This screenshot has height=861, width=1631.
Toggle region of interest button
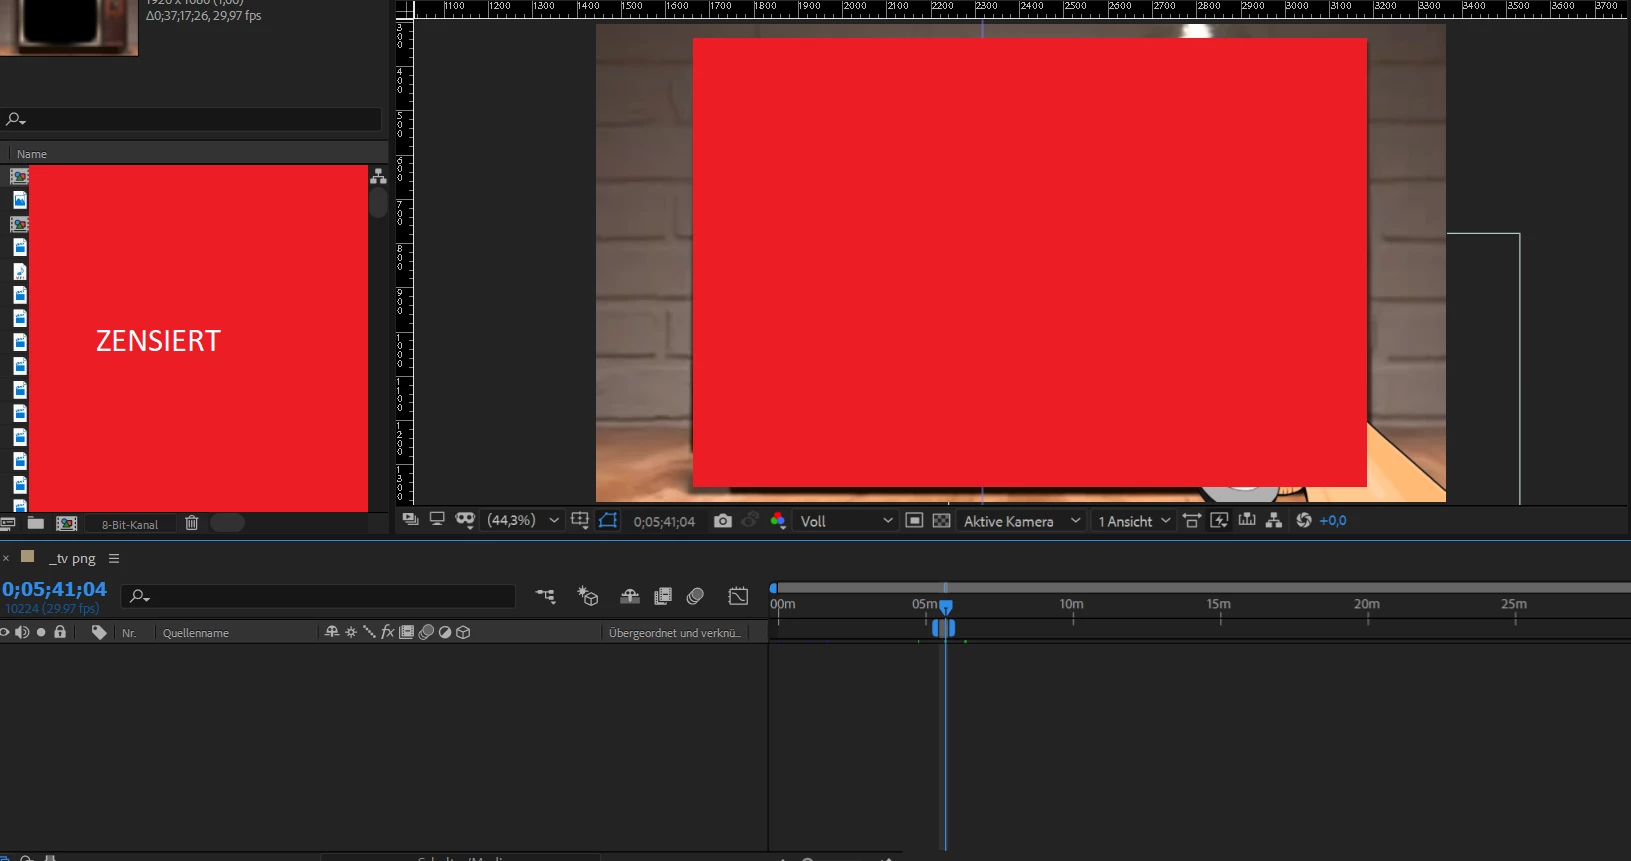tap(914, 520)
